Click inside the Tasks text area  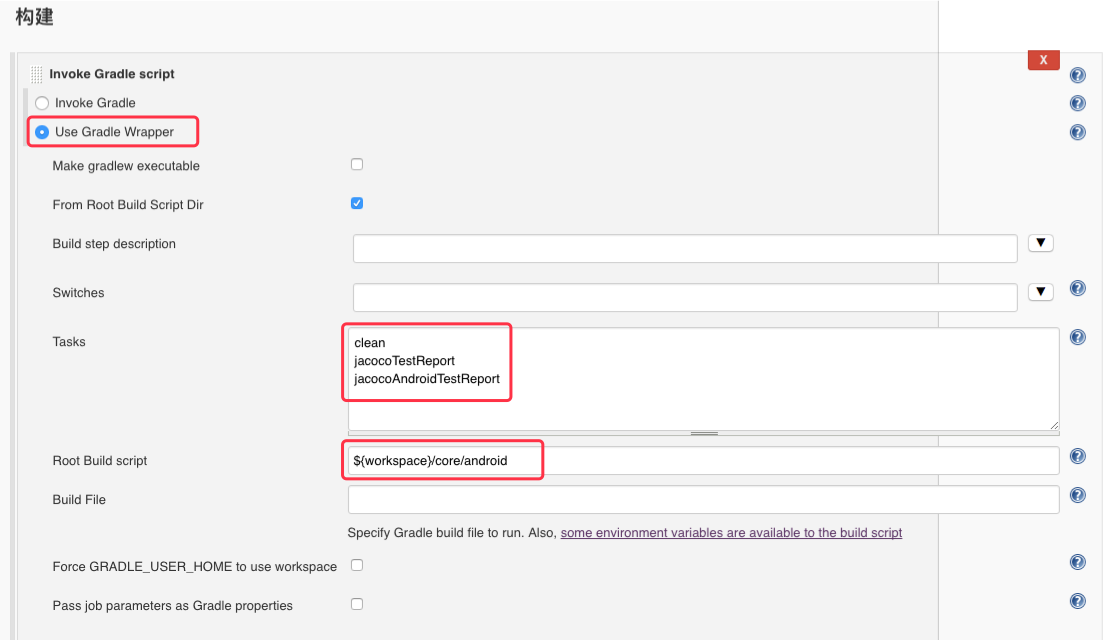(x=704, y=378)
